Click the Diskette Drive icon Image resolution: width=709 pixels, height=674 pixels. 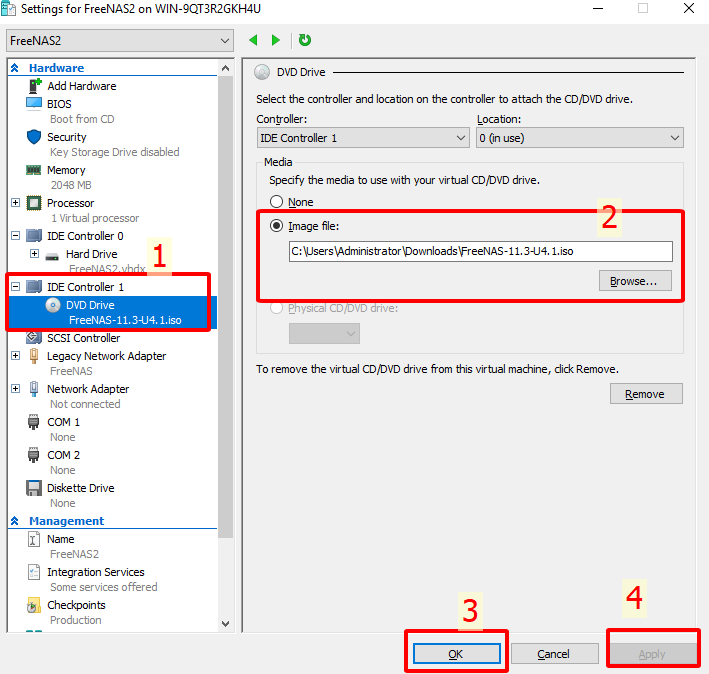tap(33, 488)
